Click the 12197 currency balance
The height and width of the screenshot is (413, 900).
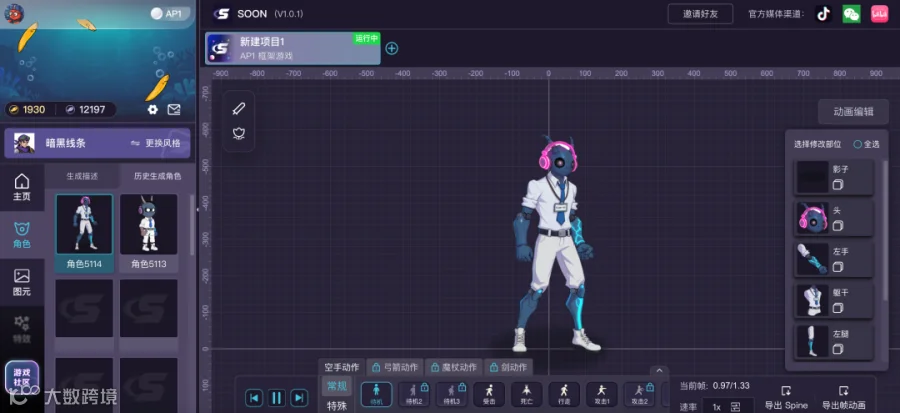[85, 110]
